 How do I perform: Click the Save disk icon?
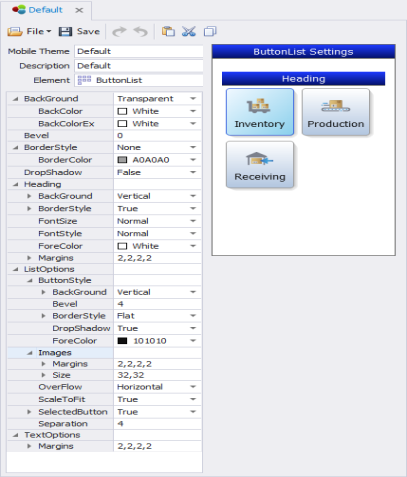[x=65, y=31]
